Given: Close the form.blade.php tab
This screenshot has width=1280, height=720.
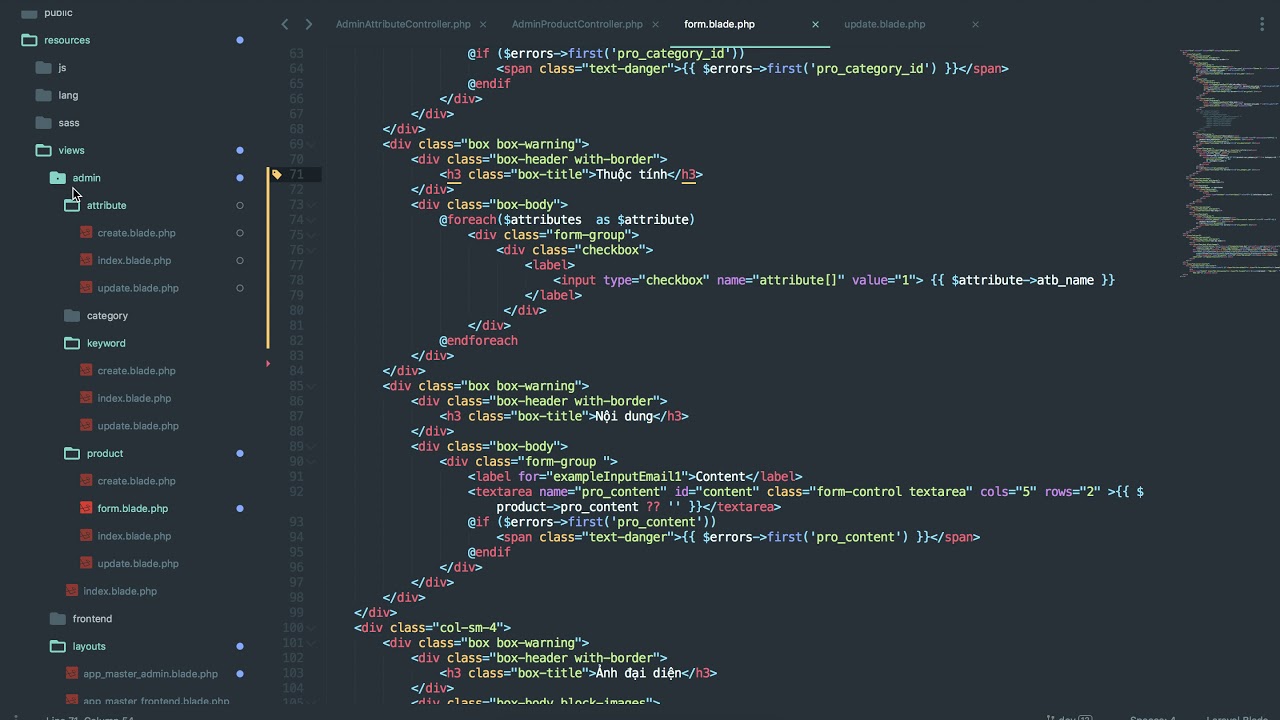Looking at the screenshot, I should point(815,24).
